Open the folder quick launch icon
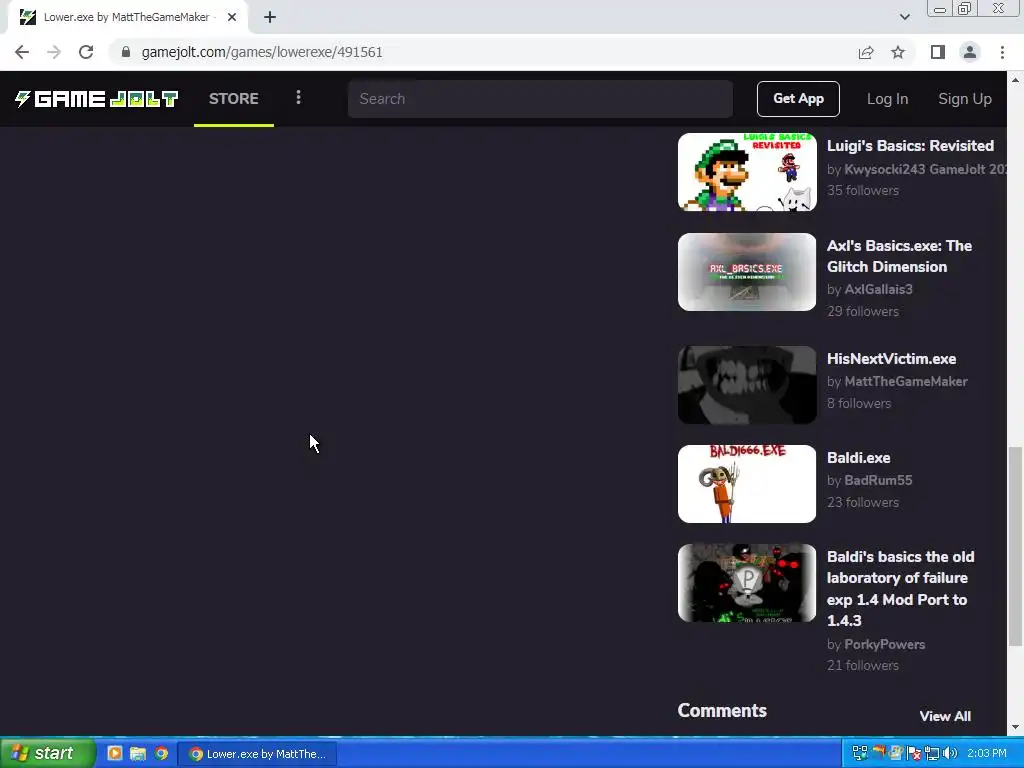The width and height of the screenshot is (1024, 768). tap(138, 754)
